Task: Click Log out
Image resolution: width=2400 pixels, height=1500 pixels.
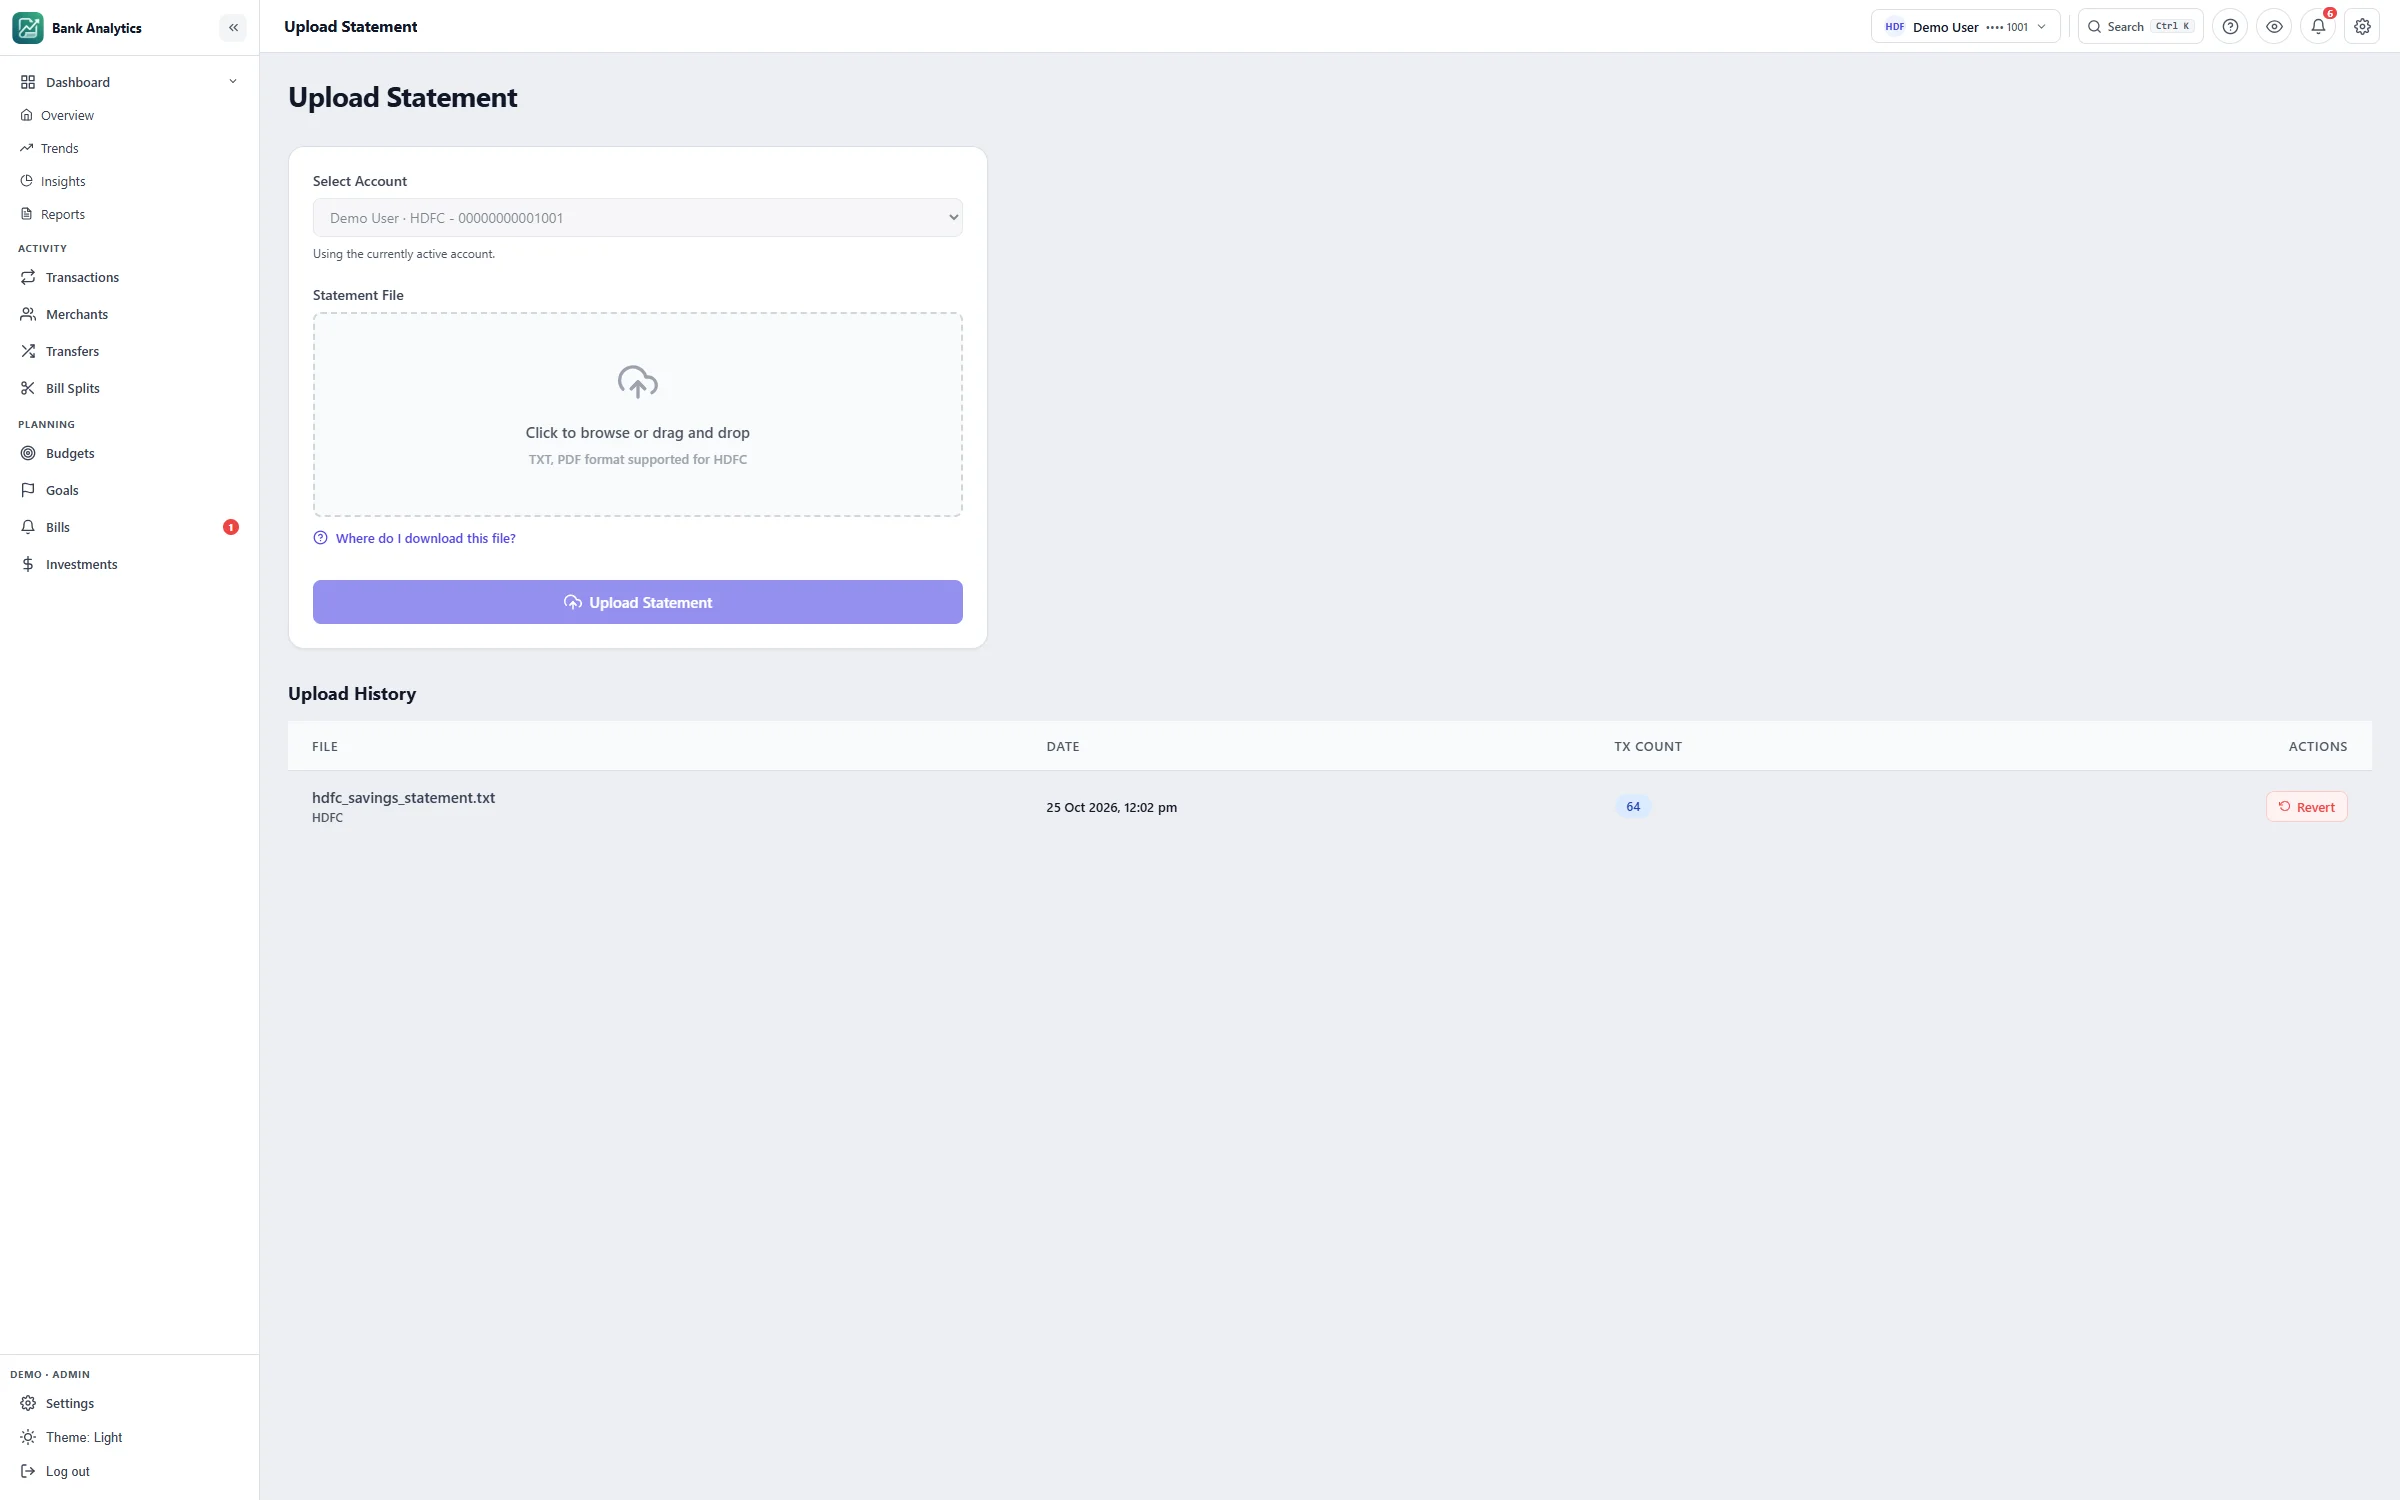Action: click(129, 1471)
